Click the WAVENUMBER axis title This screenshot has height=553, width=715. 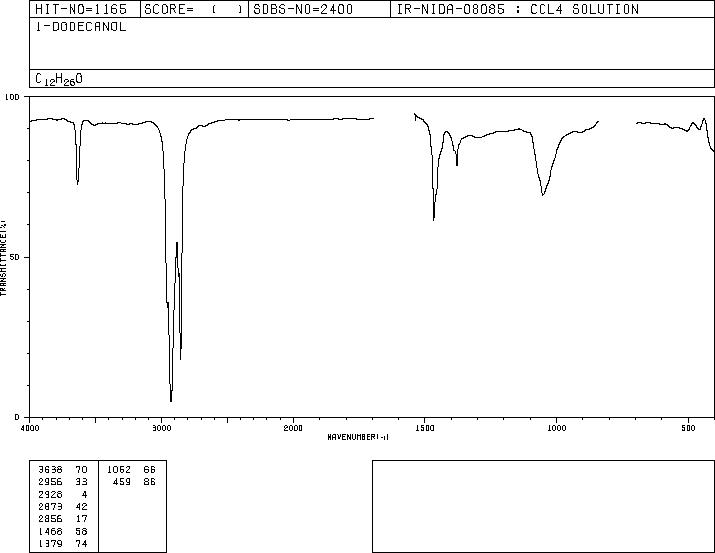(x=358, y=437)
